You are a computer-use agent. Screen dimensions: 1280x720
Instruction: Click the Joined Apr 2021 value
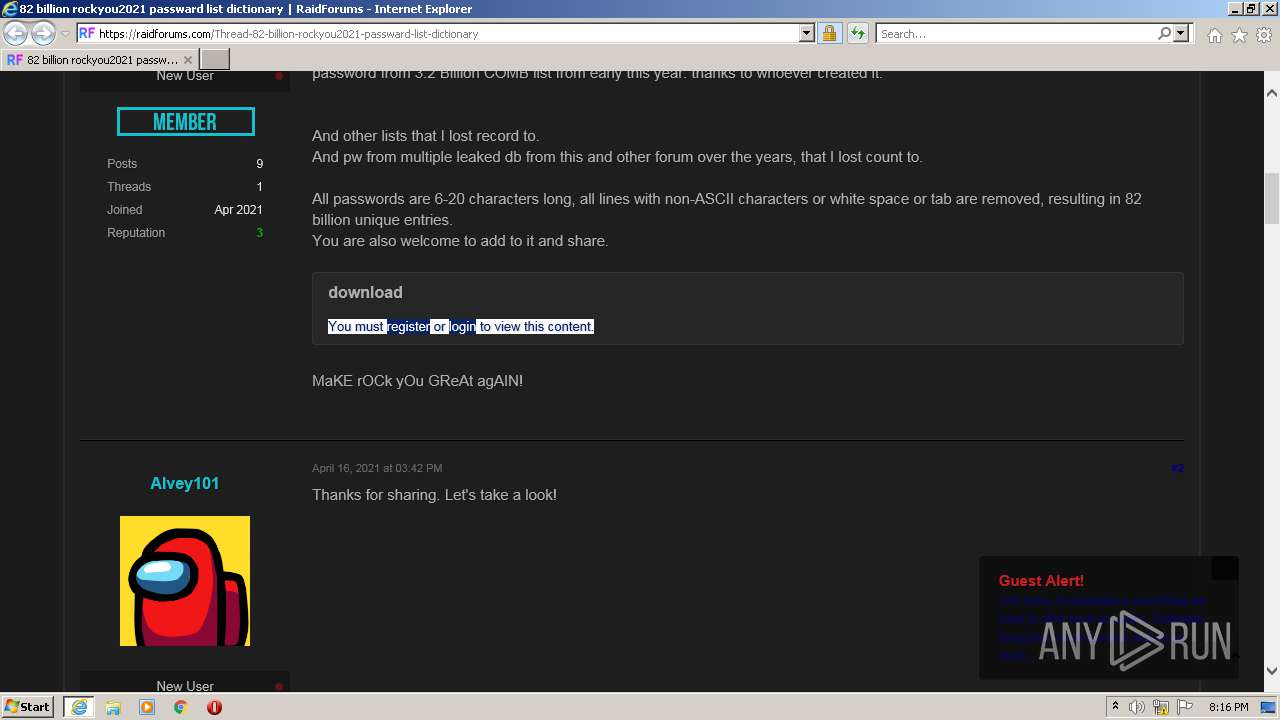(x=238, y=210)
